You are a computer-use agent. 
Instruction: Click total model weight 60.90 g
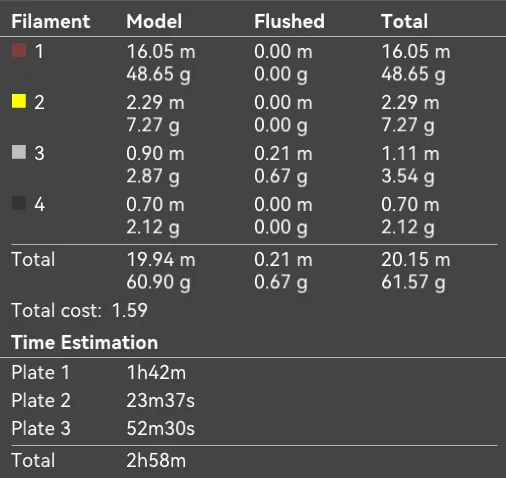pyautogui.click(x=158, y=282)
